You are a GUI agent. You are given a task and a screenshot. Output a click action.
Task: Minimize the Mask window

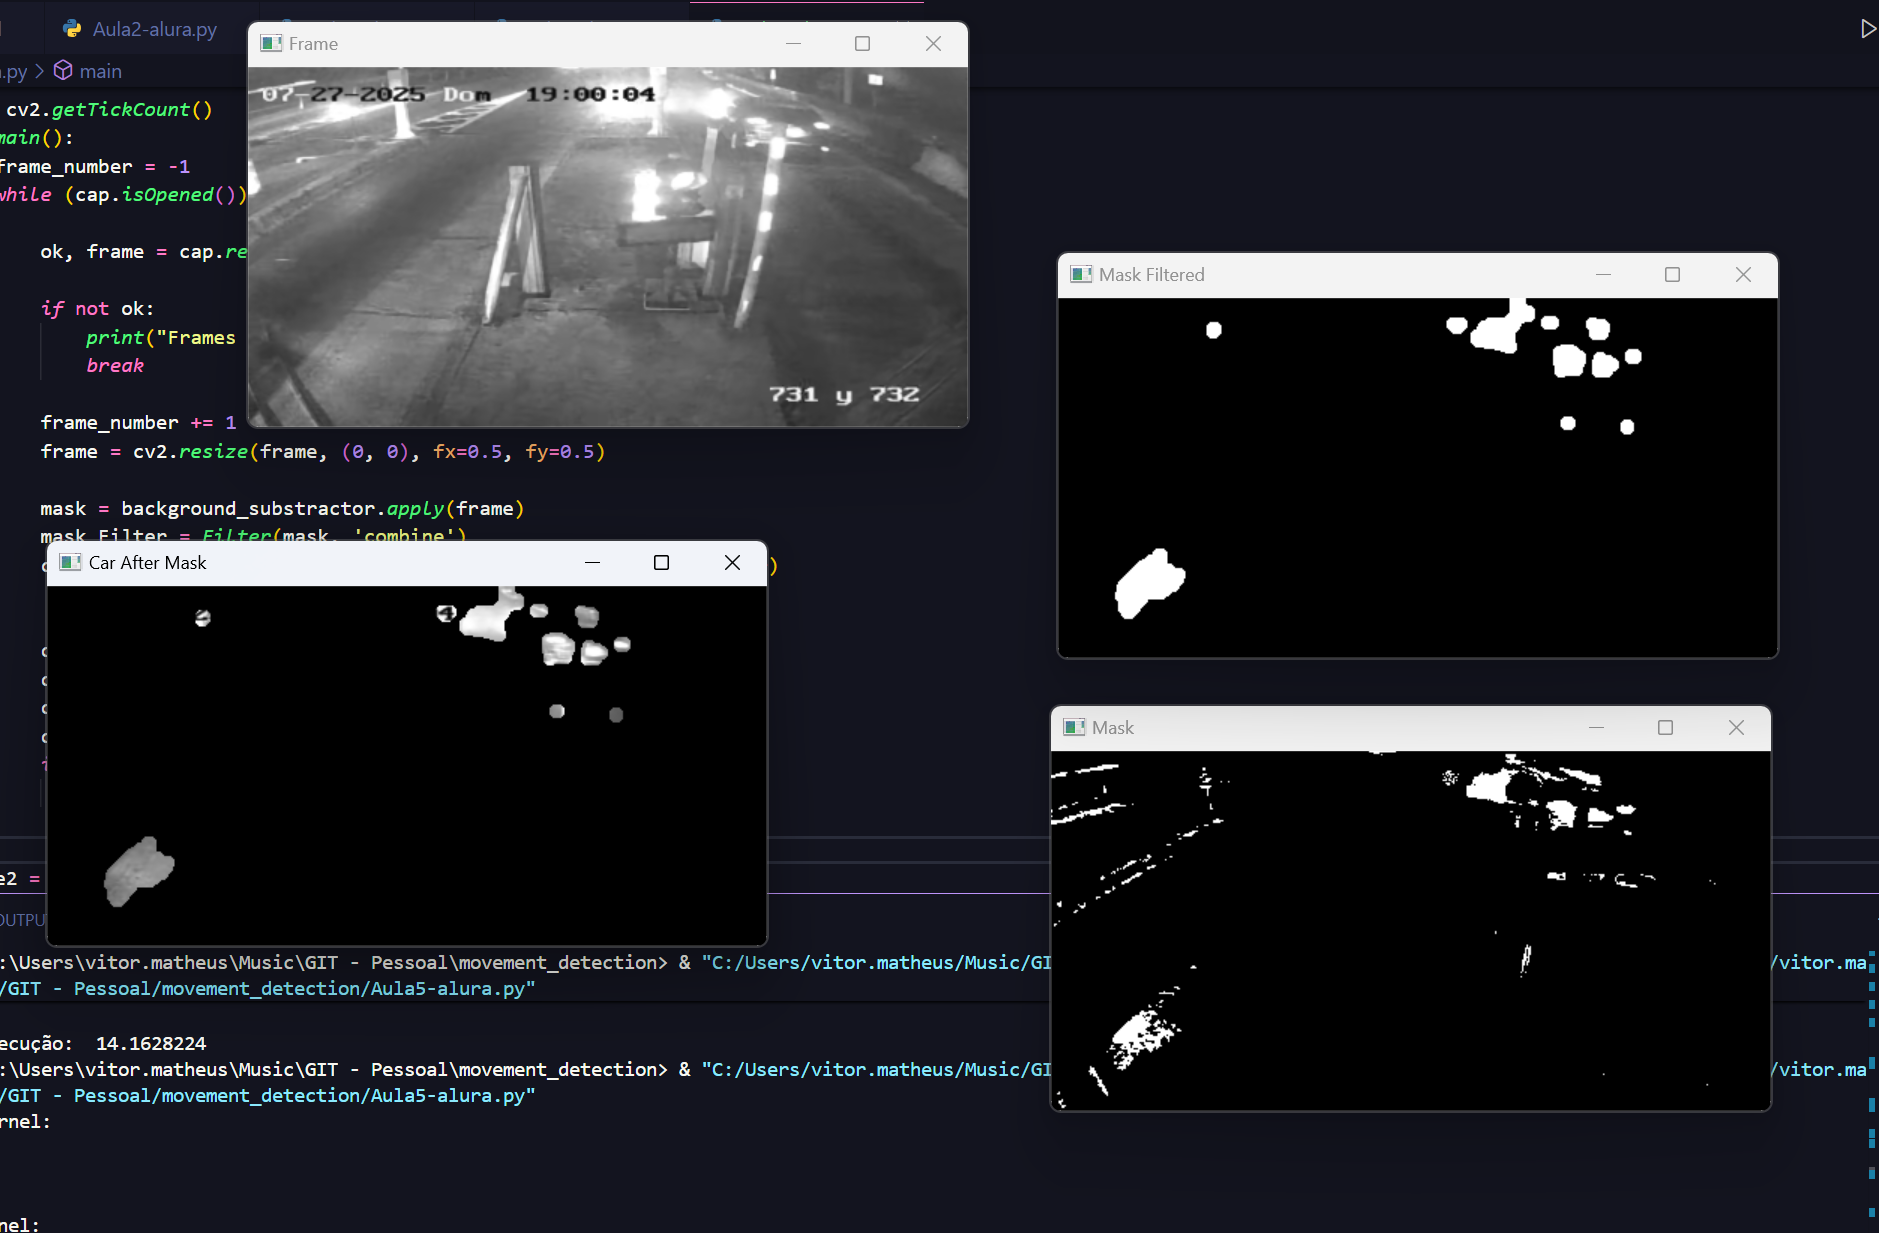(x=1596, y=728)
